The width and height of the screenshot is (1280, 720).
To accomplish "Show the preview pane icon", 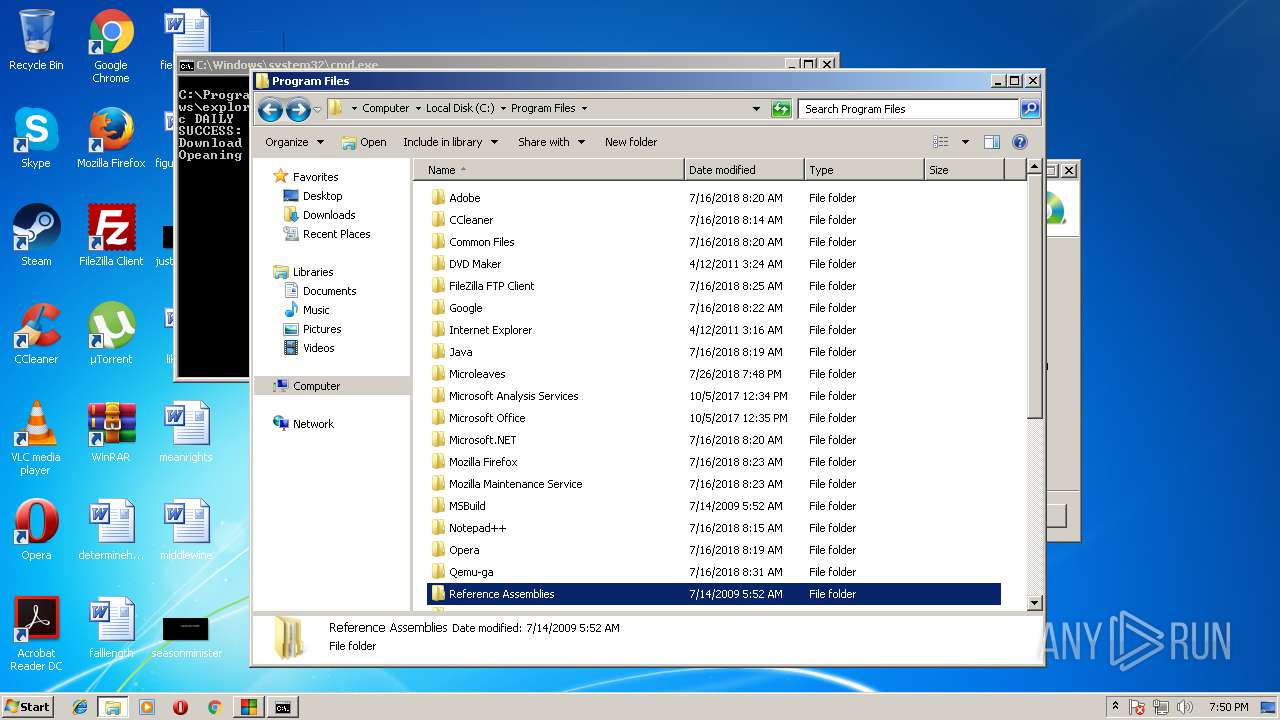I will coord(991,142).
